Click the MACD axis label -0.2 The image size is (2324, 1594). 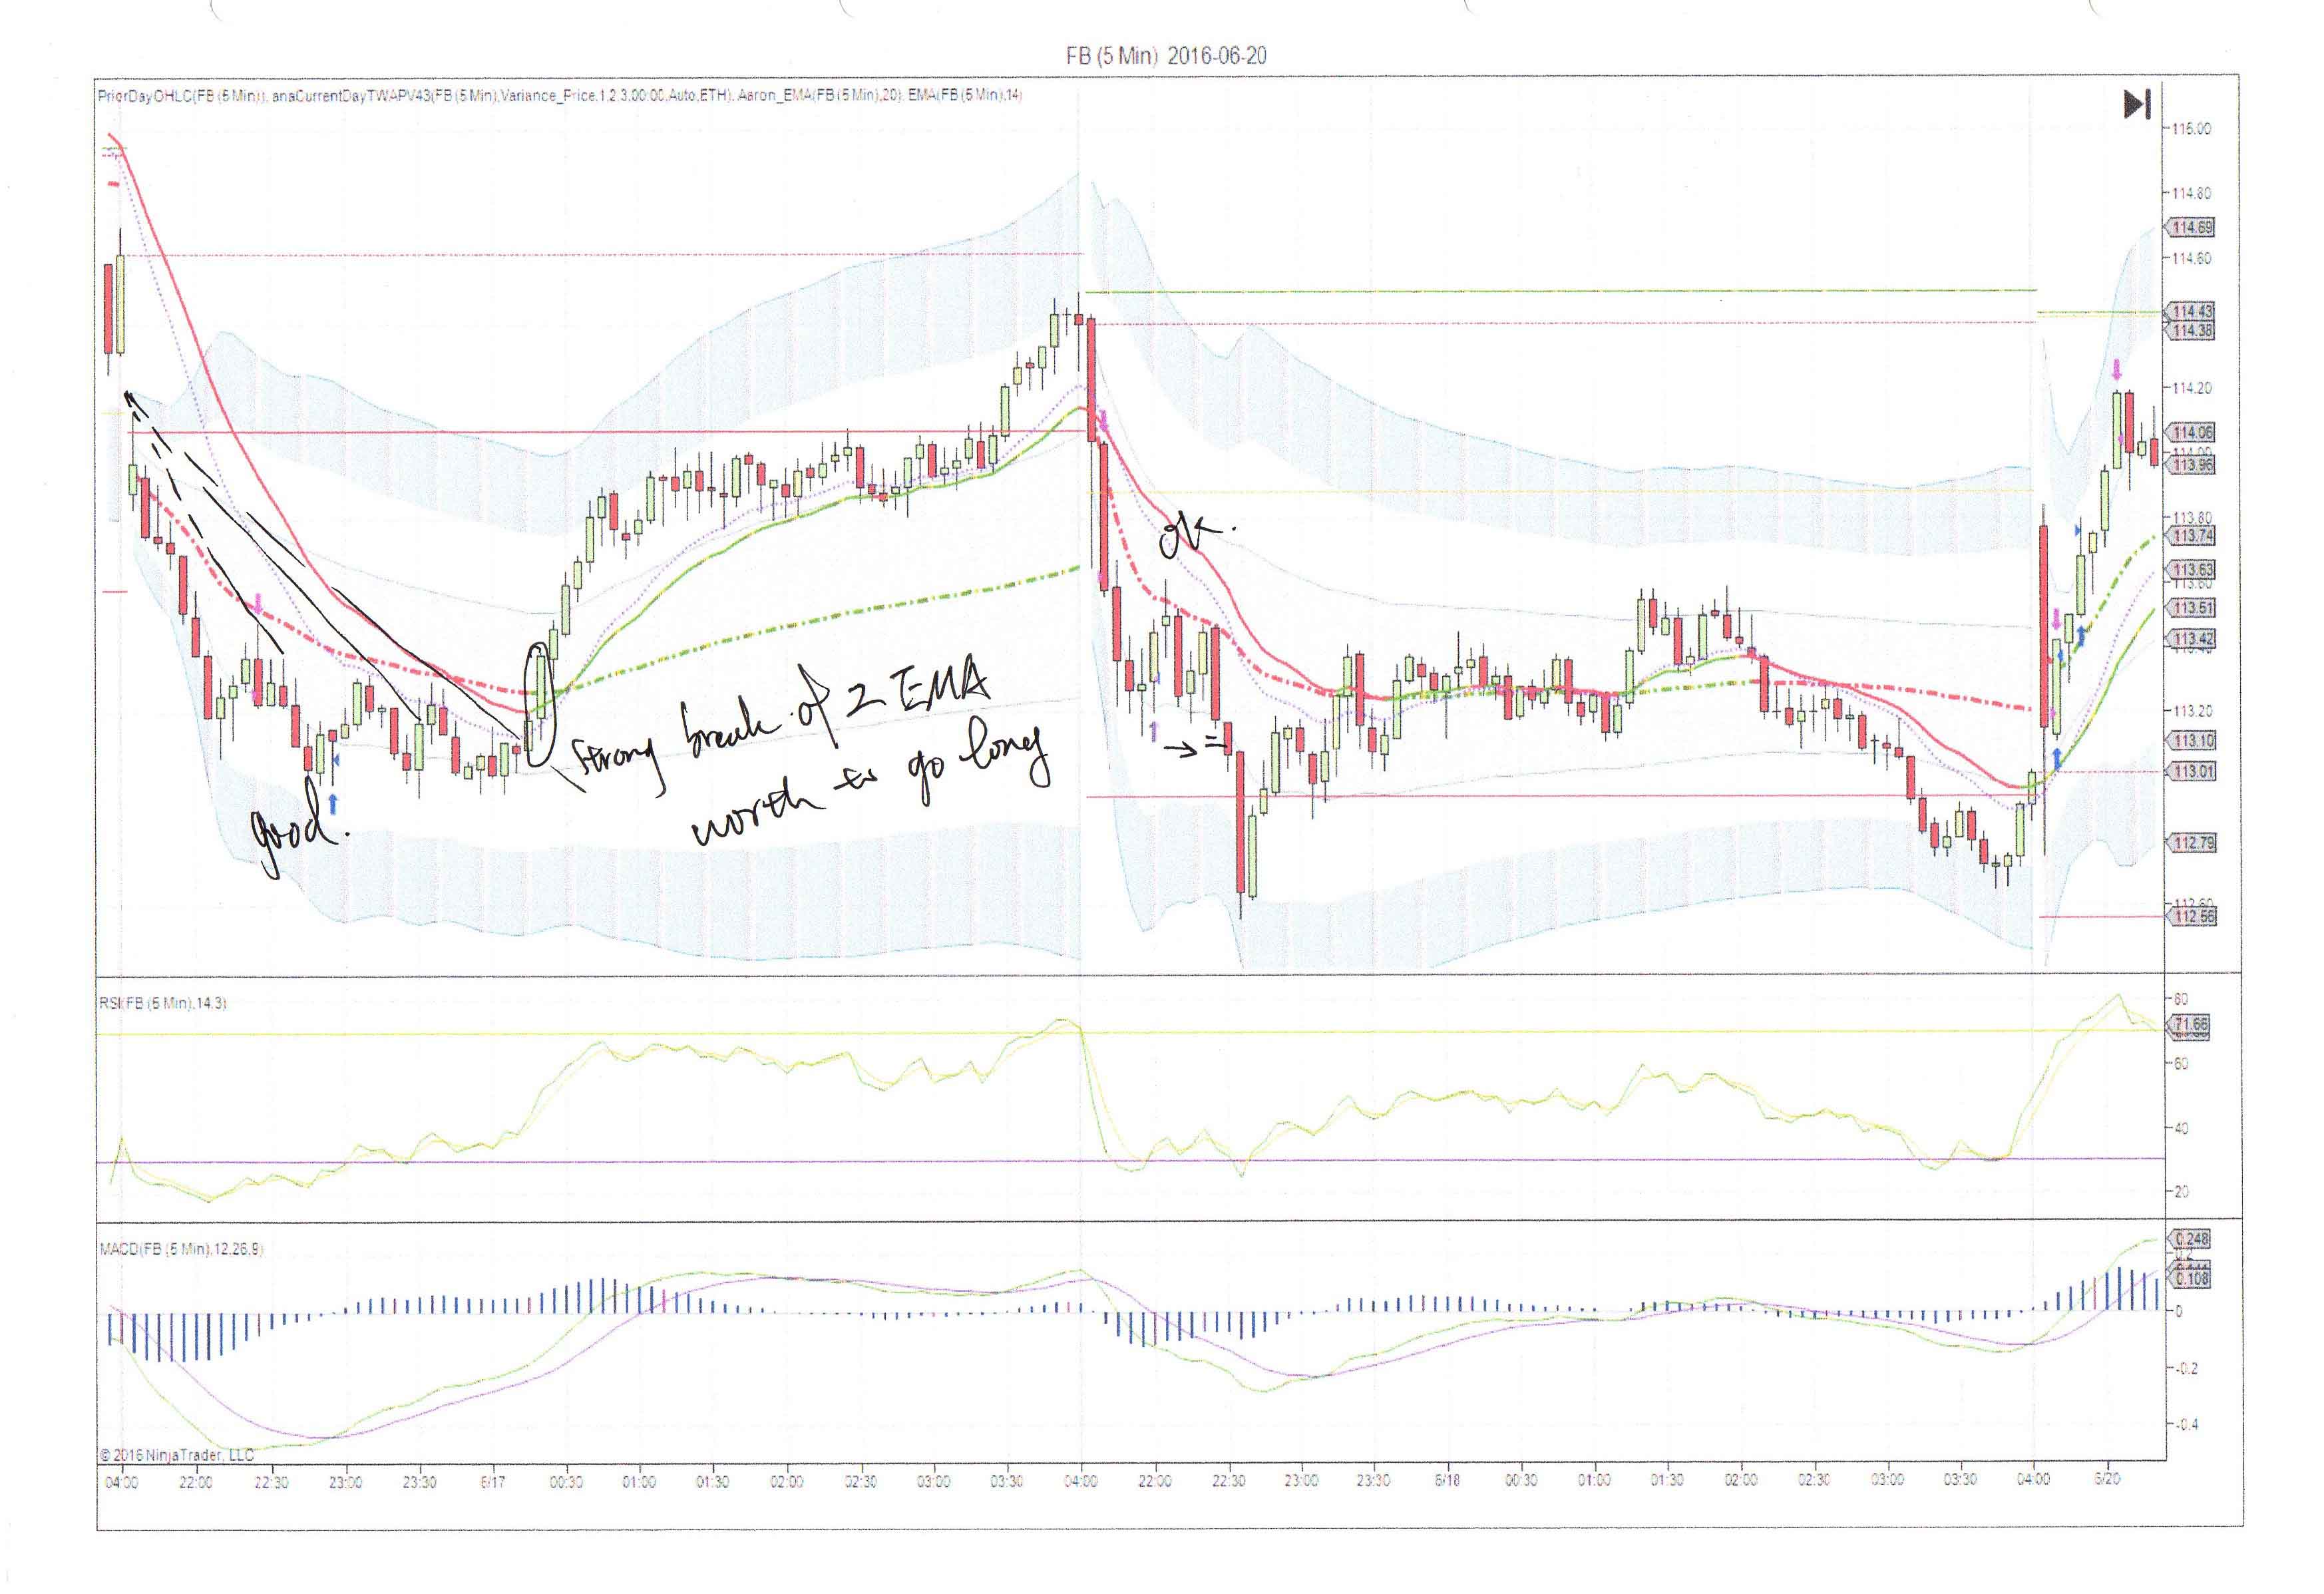coord(2186,1369)
